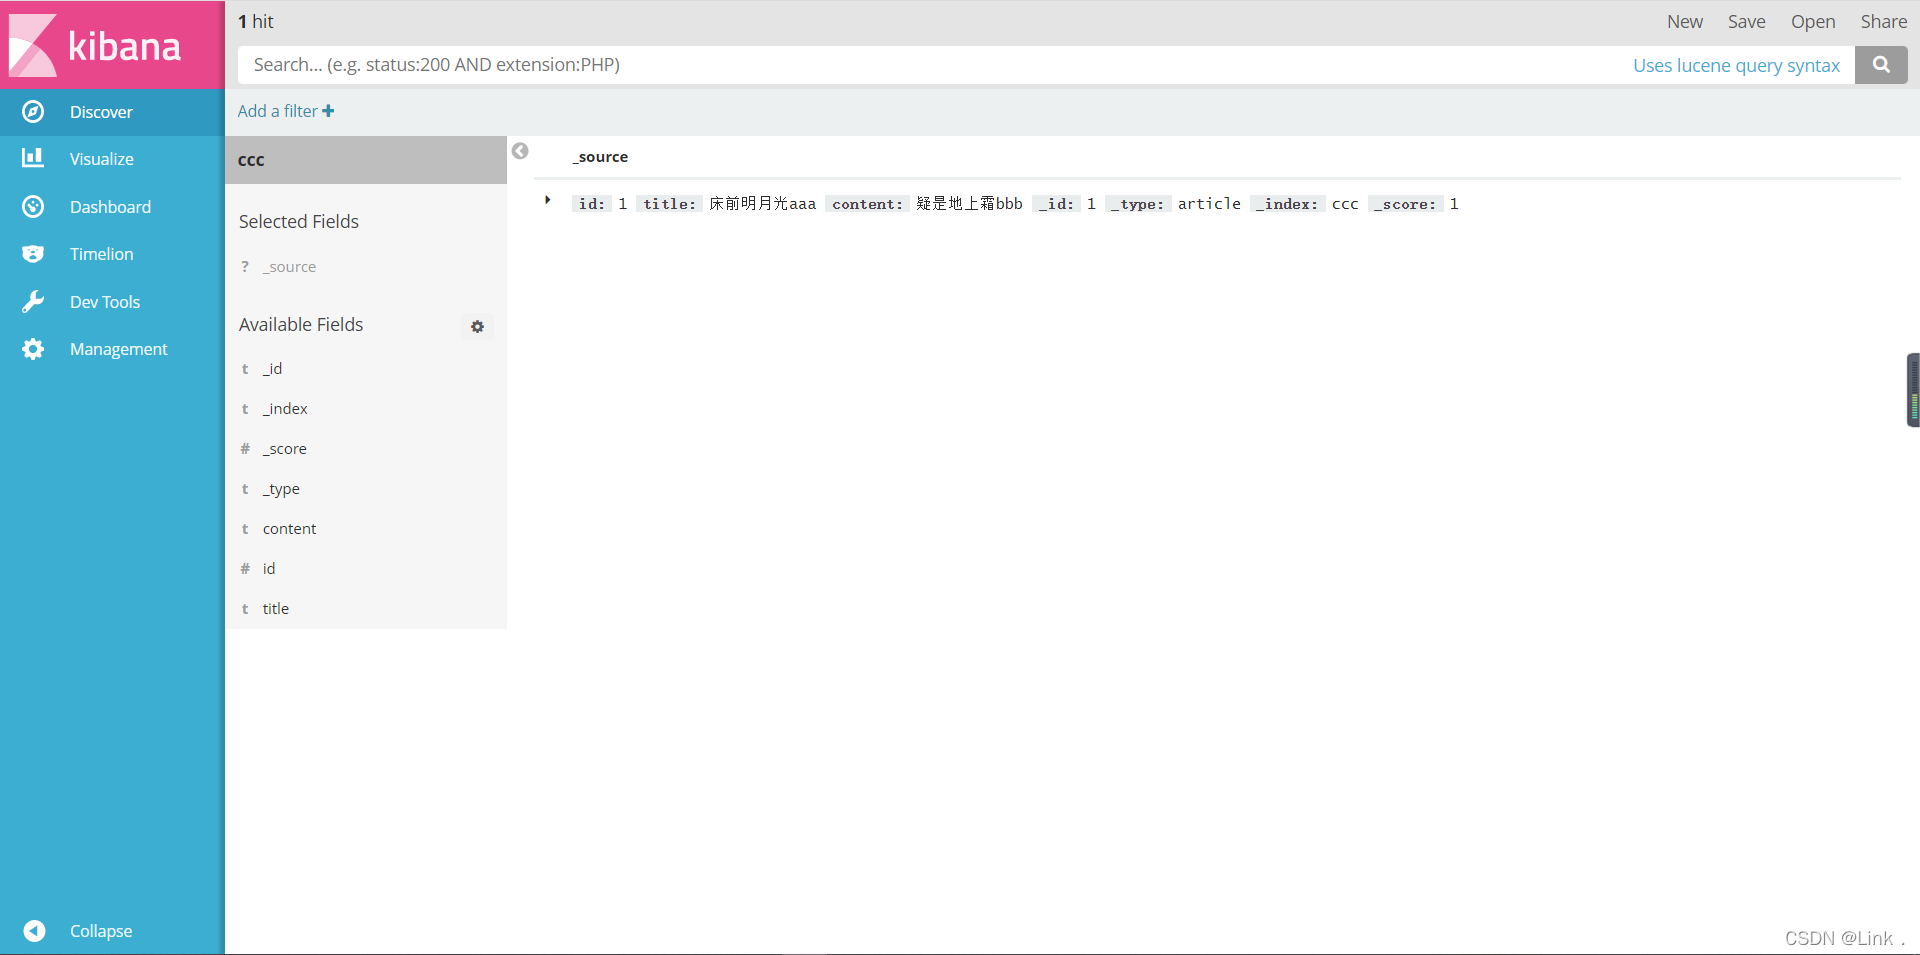Click the _index value ccc in the row
Viewport: 1920px width, 955px height.
(x=1345, y=204)
